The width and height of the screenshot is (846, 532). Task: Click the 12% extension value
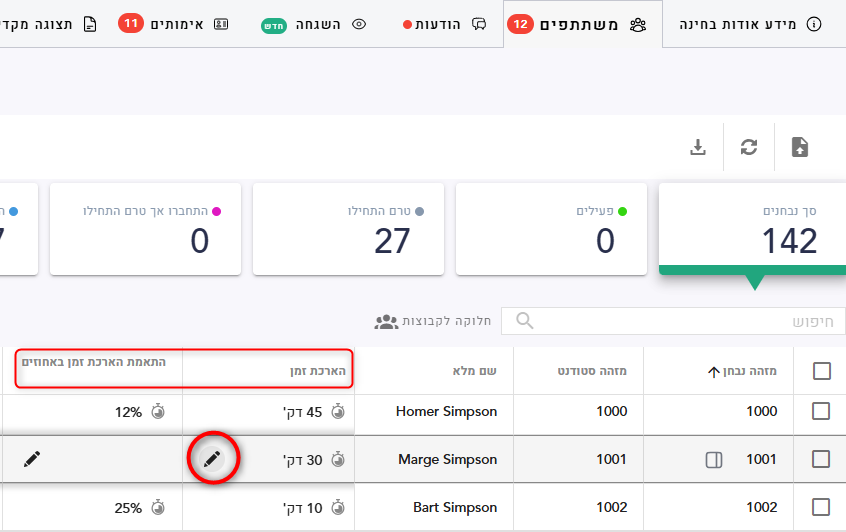point(128,412)
